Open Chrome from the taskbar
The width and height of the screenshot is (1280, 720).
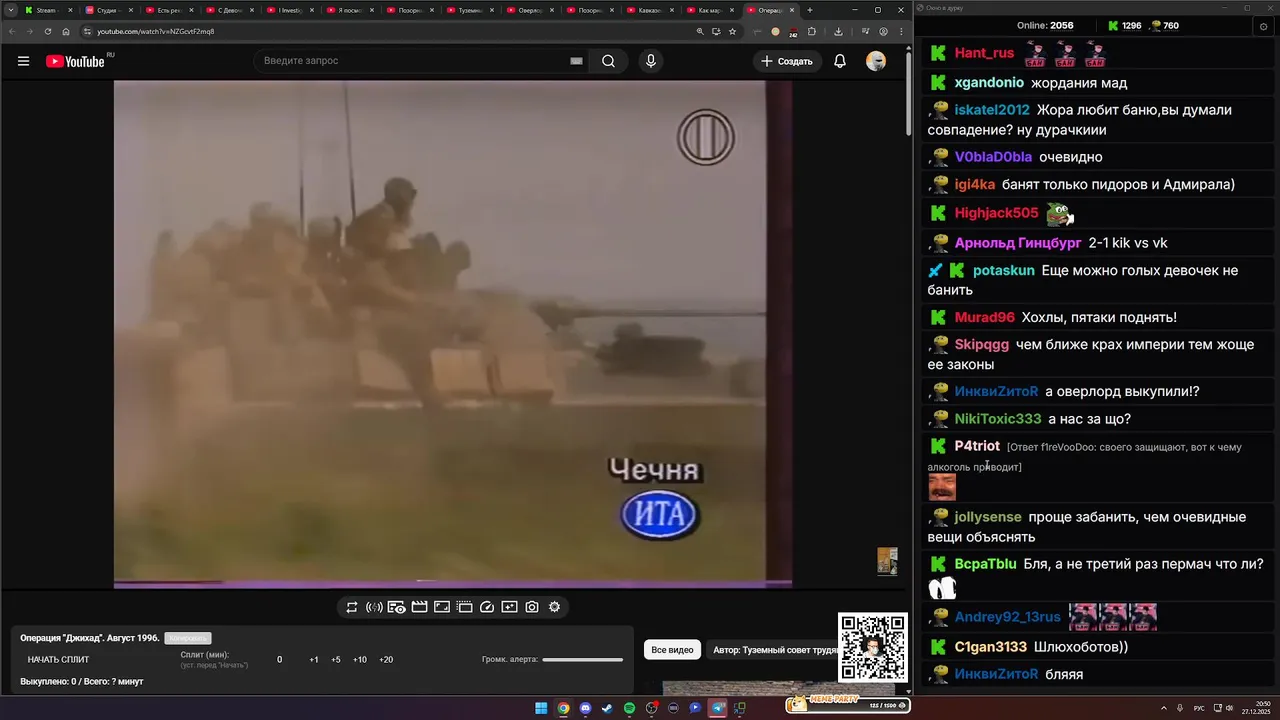click(564, 708)
